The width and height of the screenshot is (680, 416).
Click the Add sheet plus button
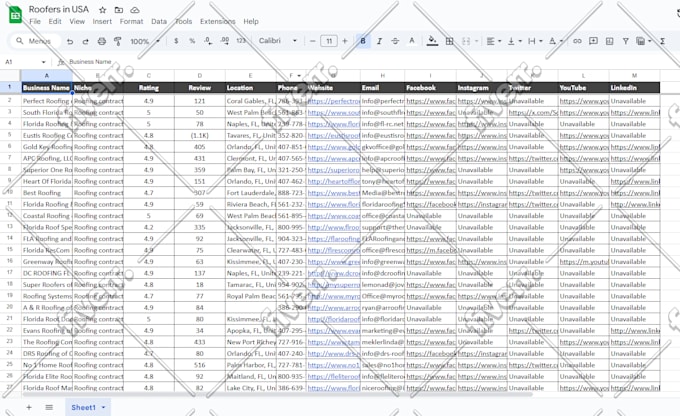29,407
